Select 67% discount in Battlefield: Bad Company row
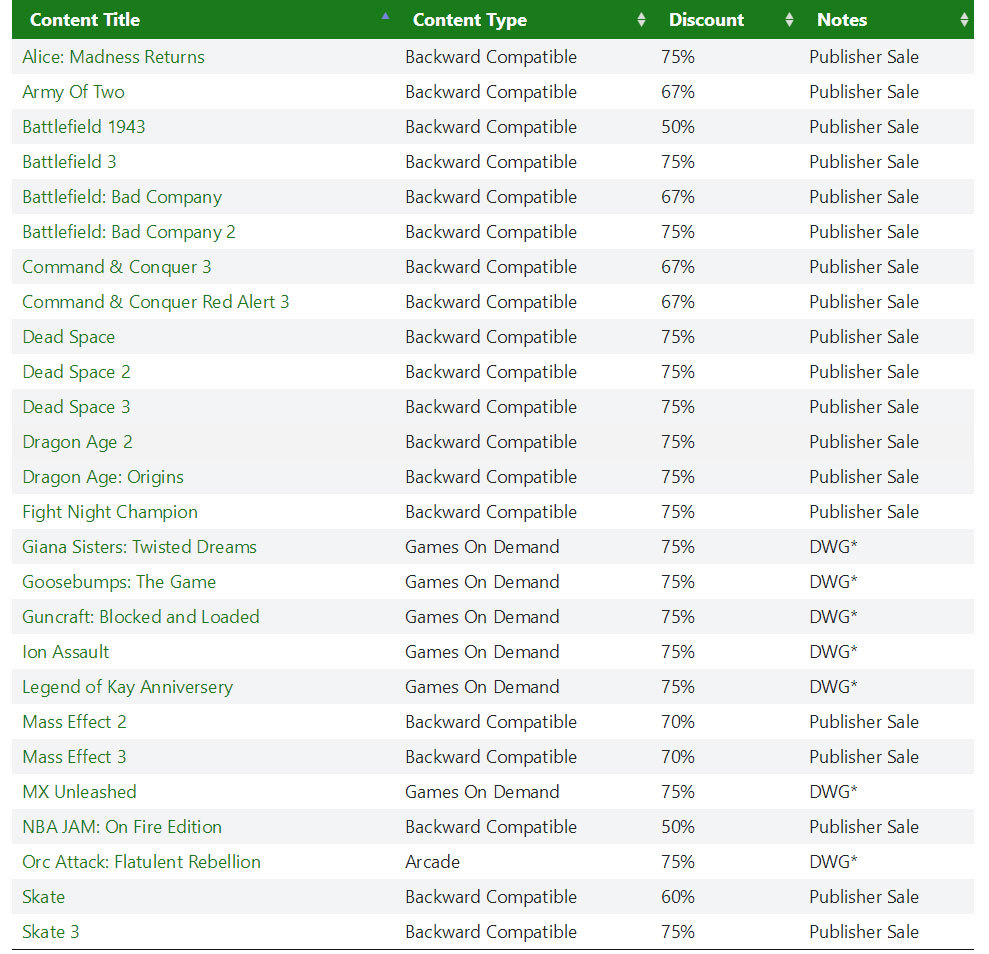 pyautogui.click(x=678, y=197)
